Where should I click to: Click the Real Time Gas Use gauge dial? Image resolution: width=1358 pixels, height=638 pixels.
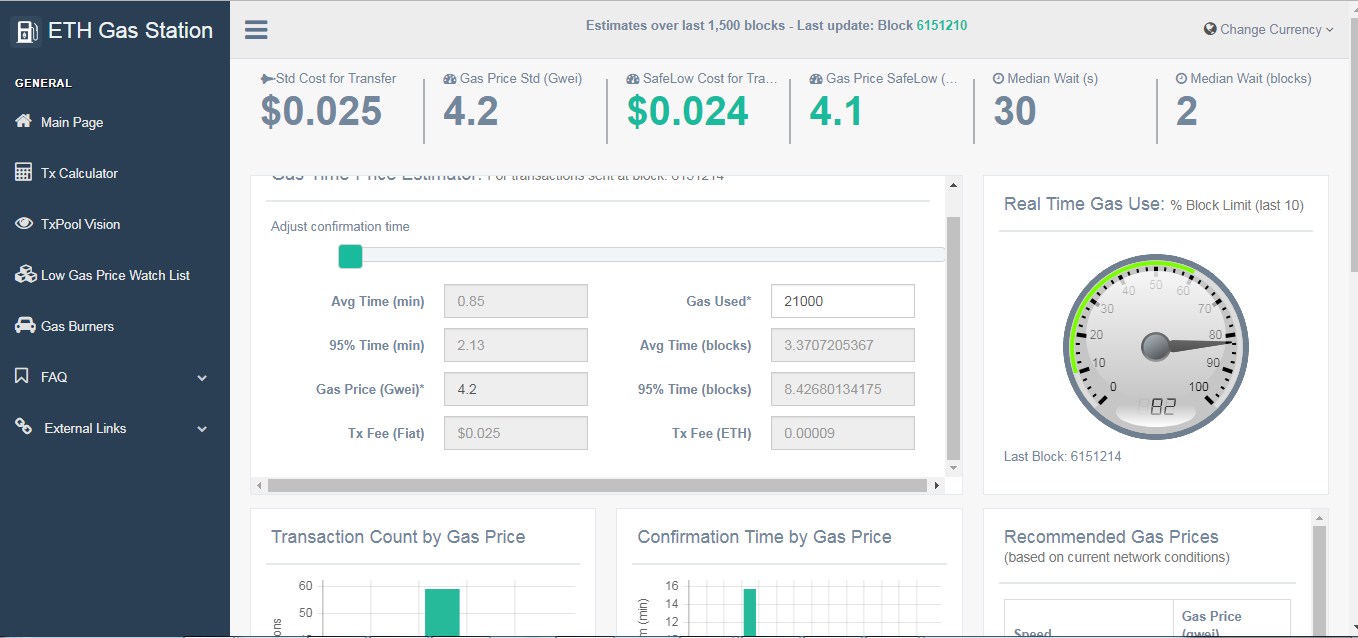1155,347
